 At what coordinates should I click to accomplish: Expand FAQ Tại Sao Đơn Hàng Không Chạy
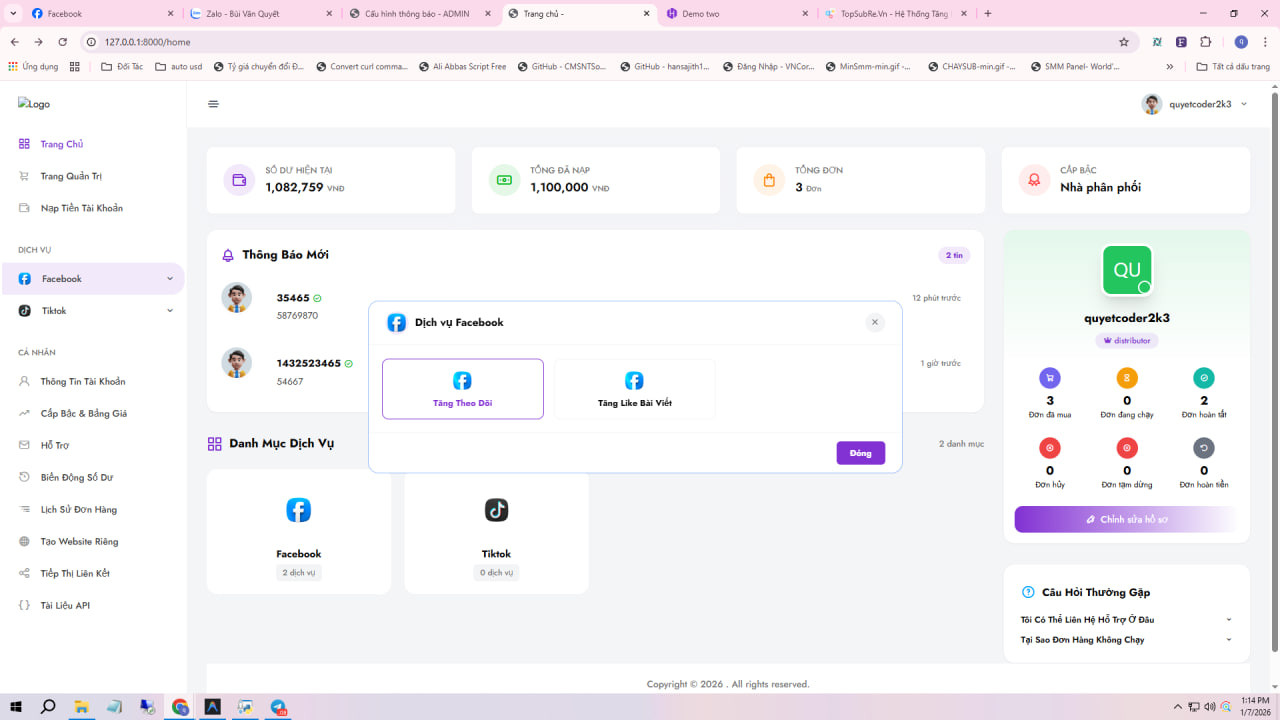[1126, 640]
